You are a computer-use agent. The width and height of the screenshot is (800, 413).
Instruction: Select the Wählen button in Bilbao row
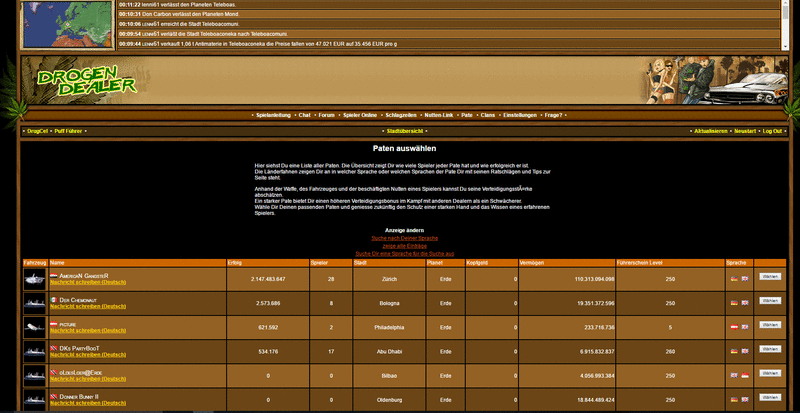pos(770,373)
